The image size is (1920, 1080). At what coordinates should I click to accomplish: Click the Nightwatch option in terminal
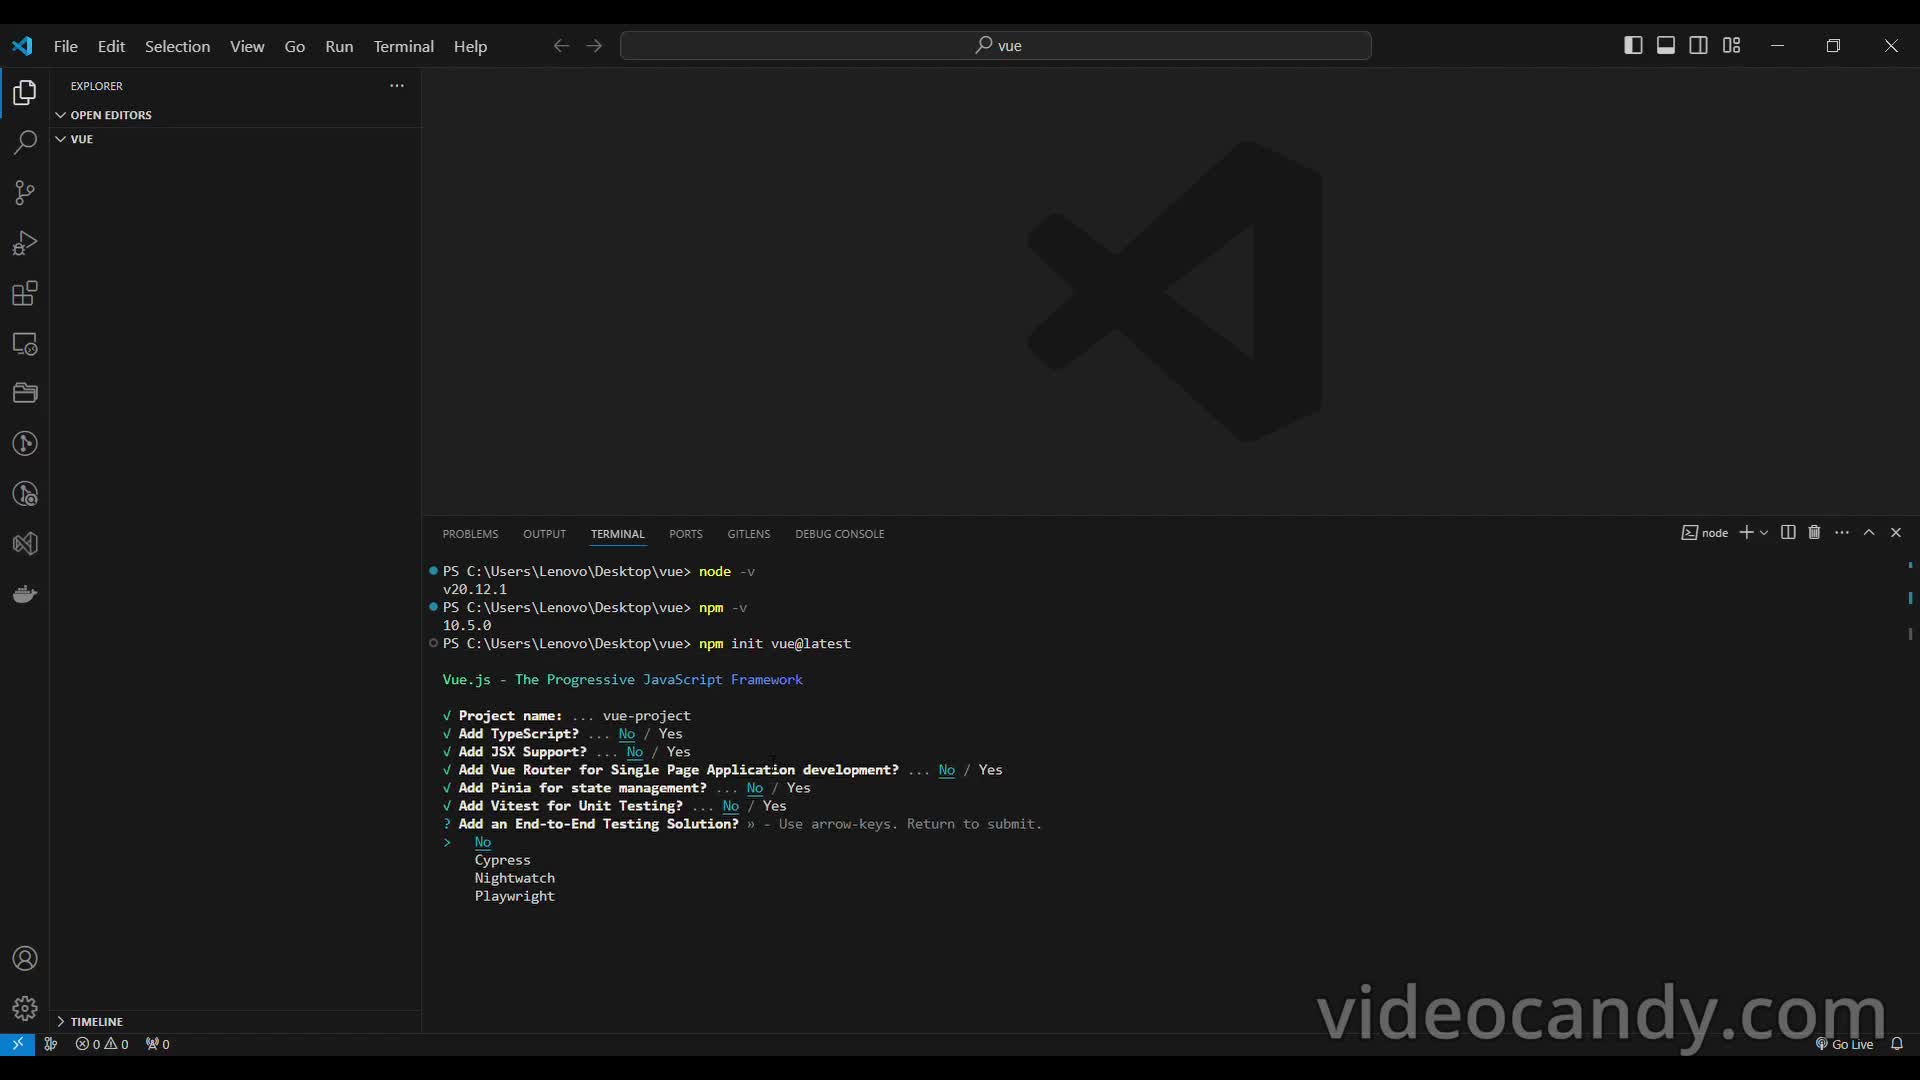[514, 878]
